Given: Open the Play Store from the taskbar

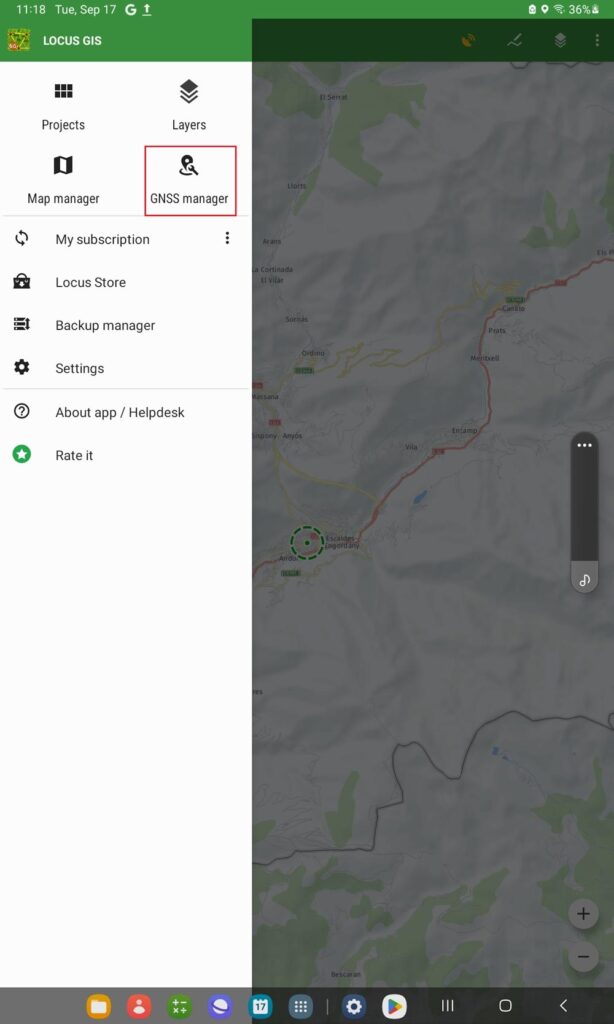Looking at the screenshot, I should [x=394, y=1006].
